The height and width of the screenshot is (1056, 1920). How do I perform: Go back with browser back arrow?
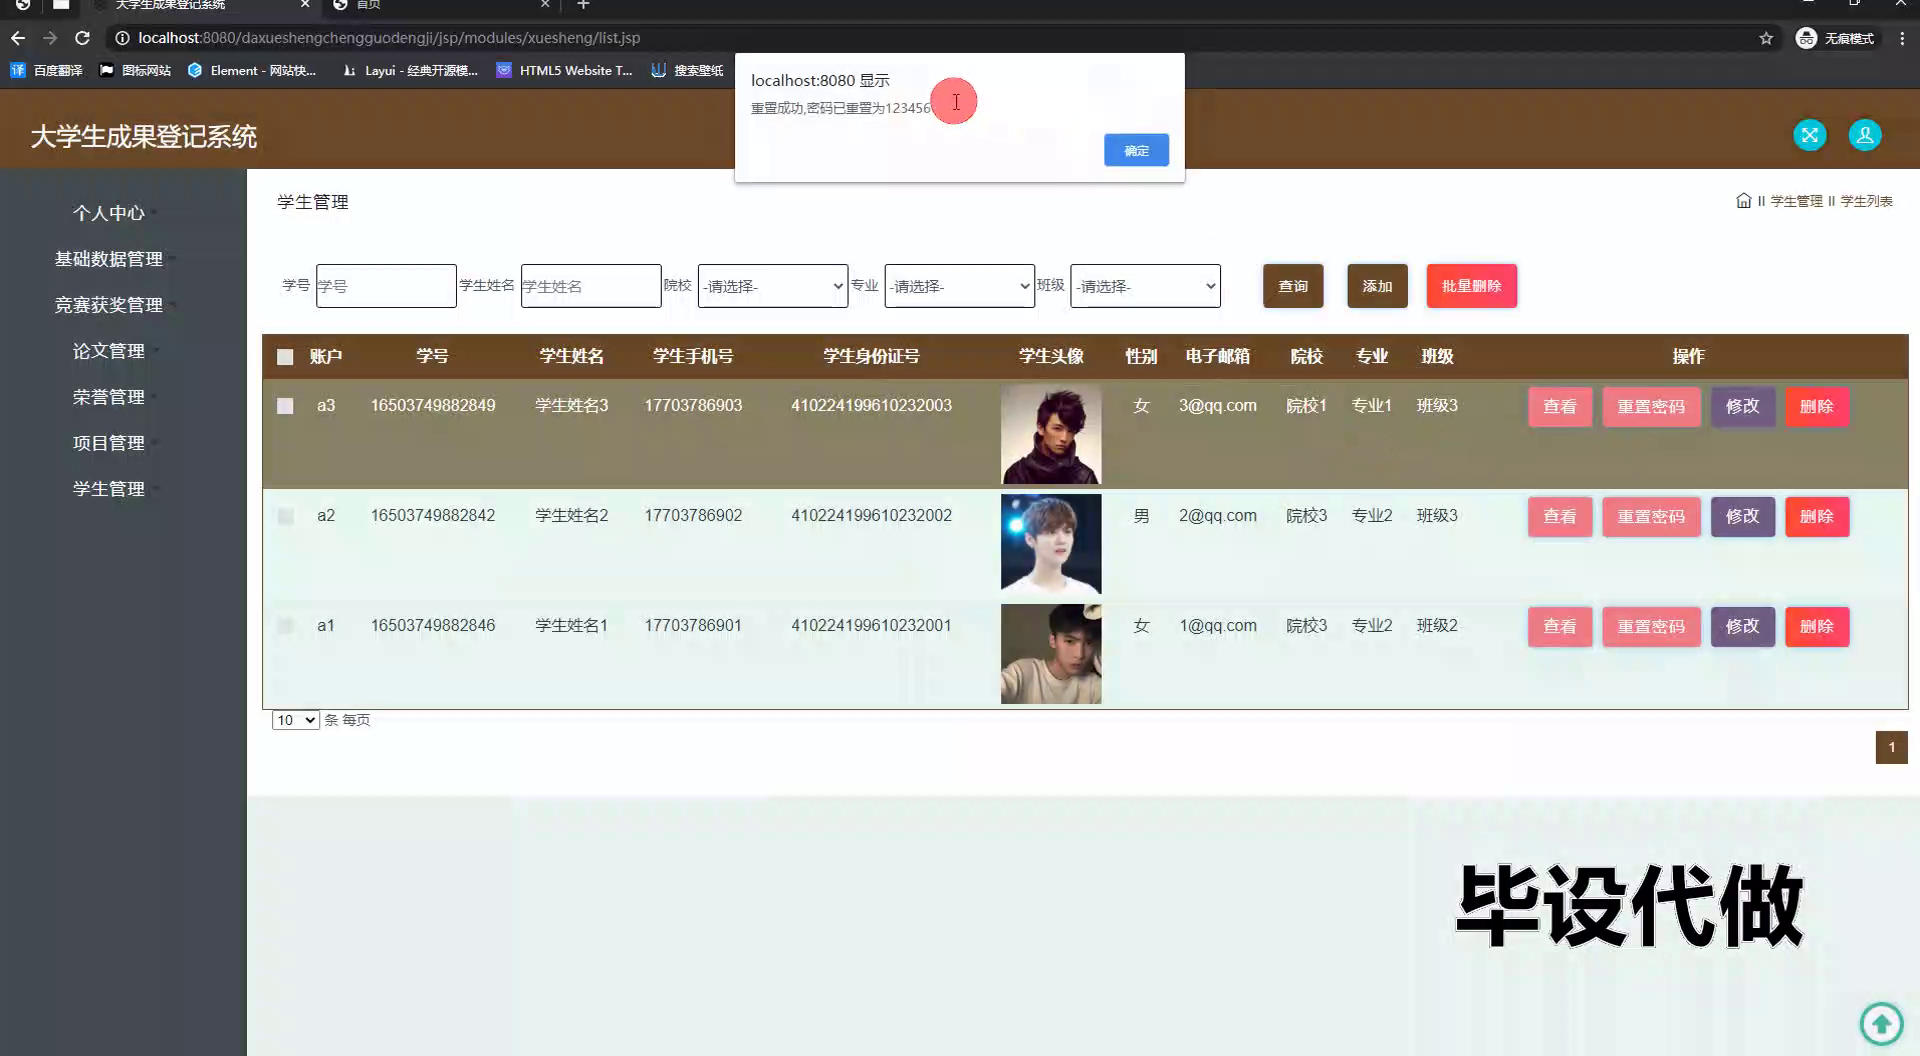pyautogui.click(x=18, y=38)
